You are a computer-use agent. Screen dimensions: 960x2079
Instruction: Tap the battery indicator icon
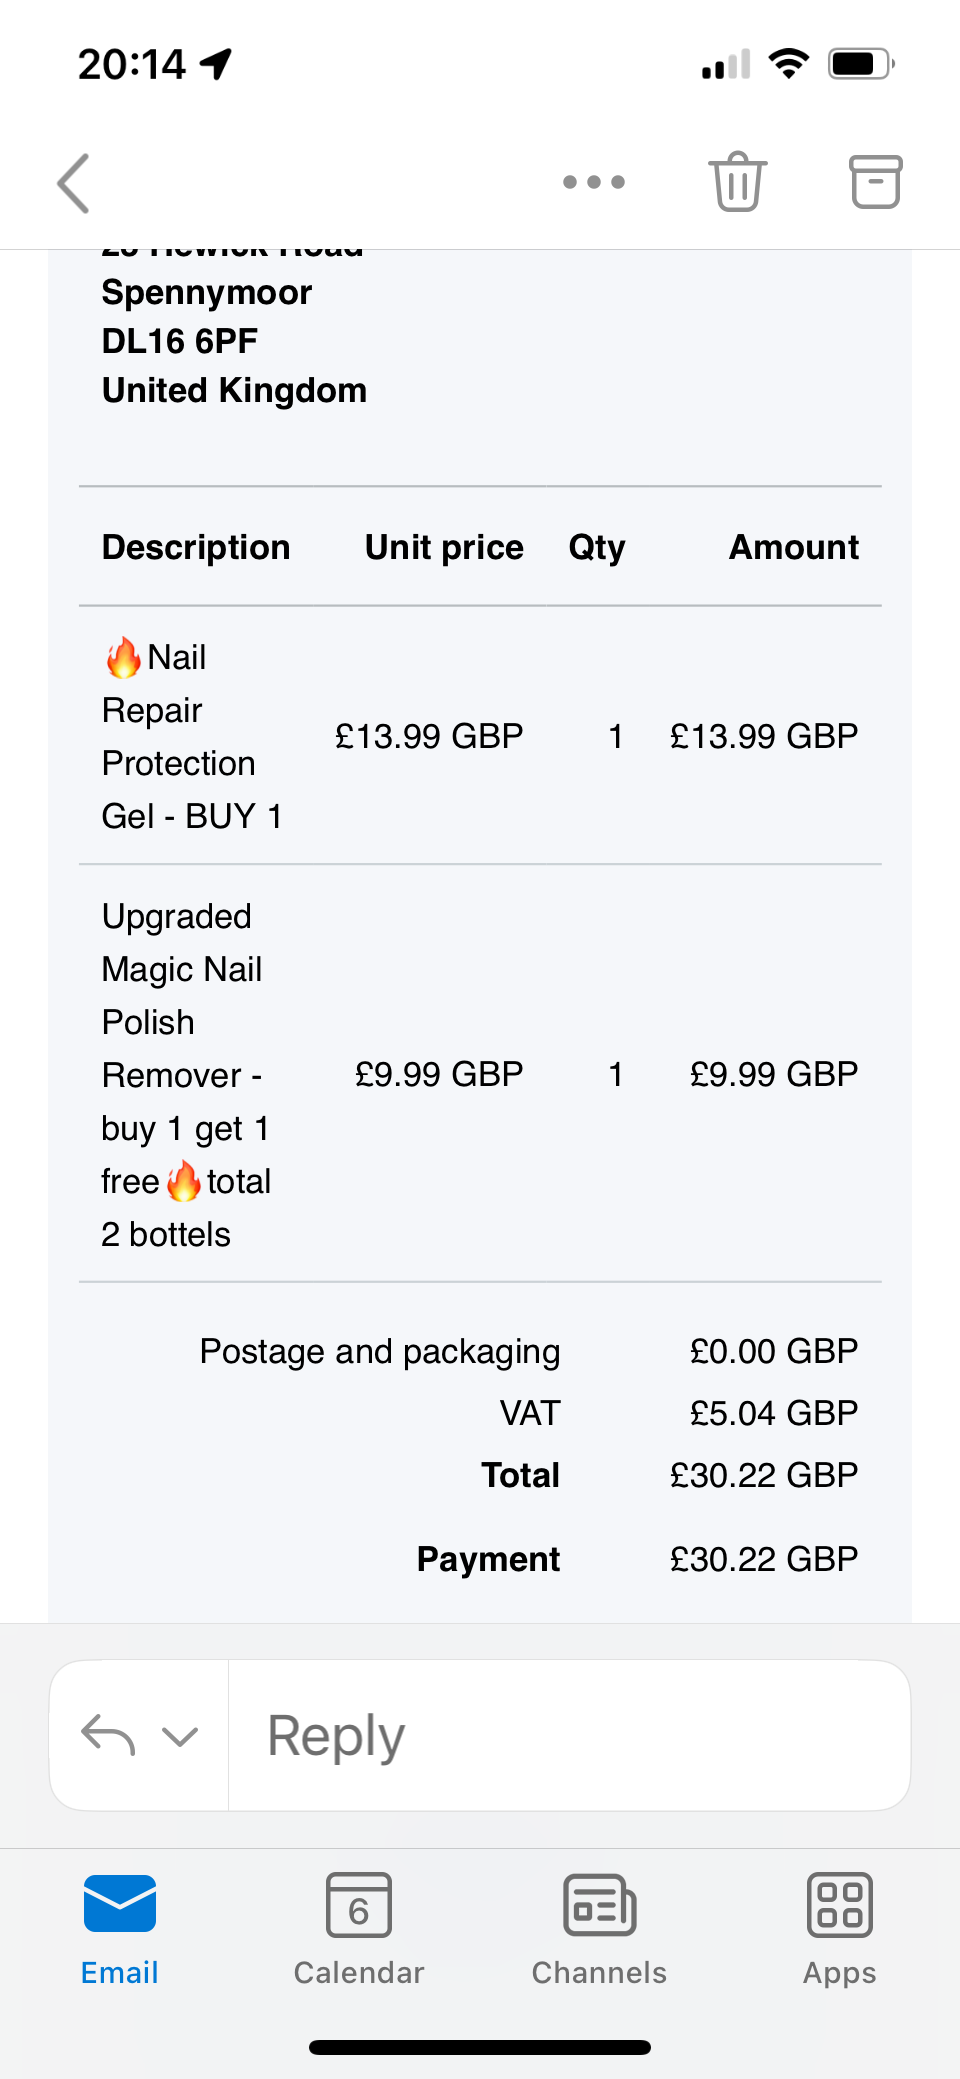860,64
